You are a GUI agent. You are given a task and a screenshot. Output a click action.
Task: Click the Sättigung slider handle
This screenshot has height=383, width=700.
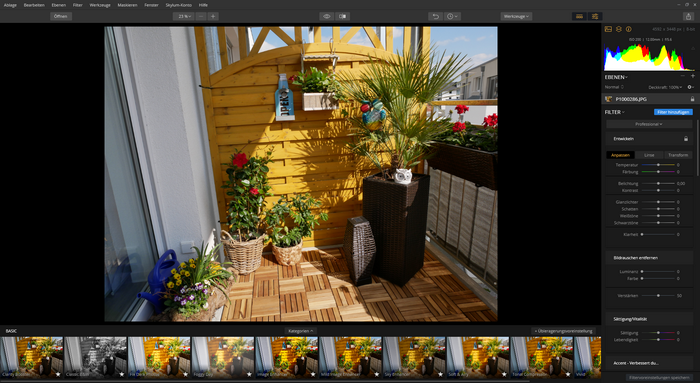pos(658,333)
